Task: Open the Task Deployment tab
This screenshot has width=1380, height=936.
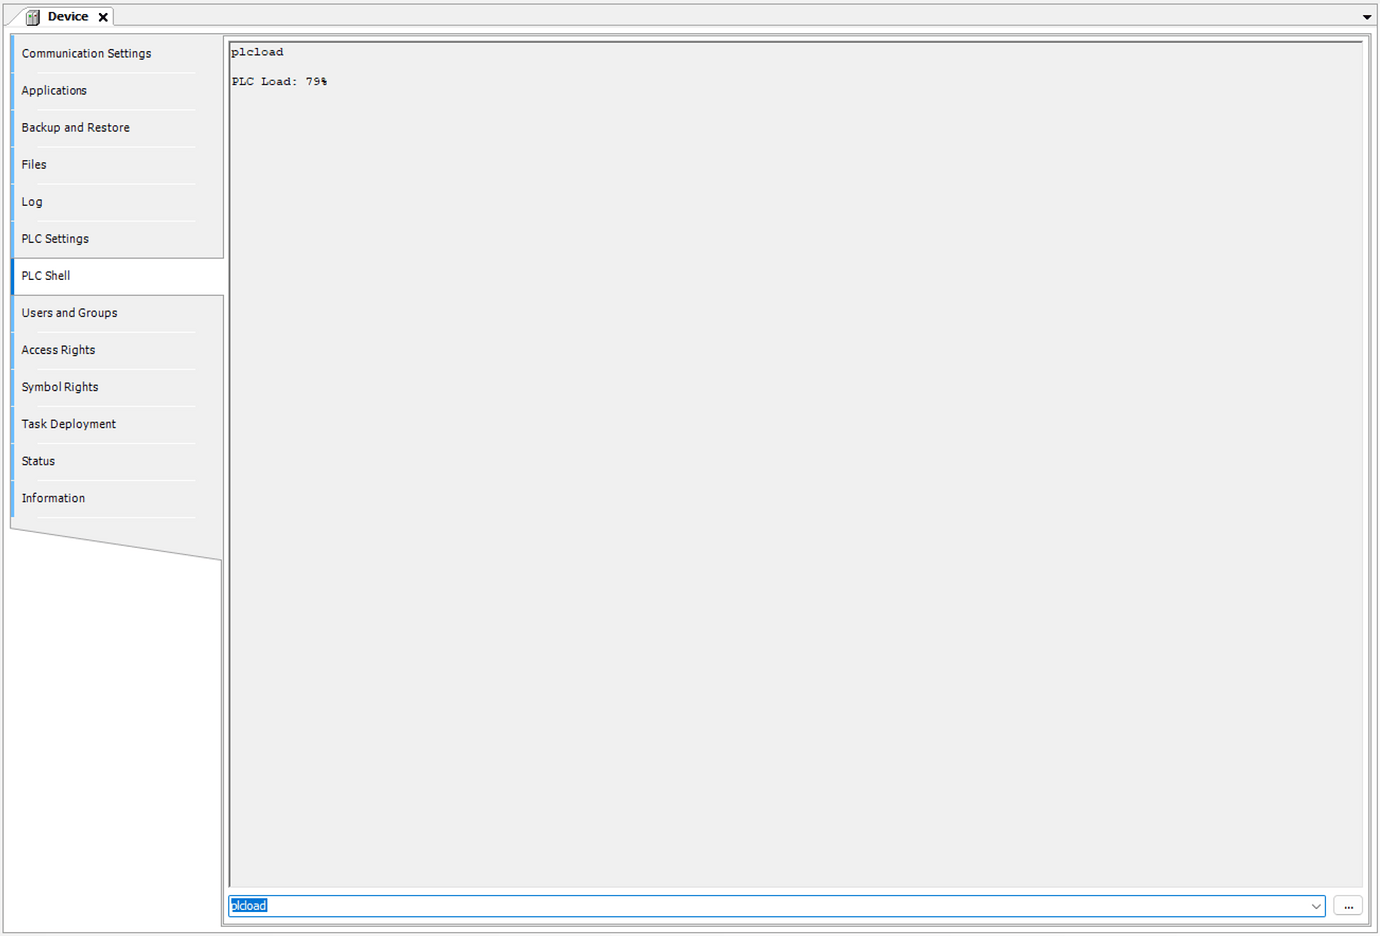Action: click(68, 424)
